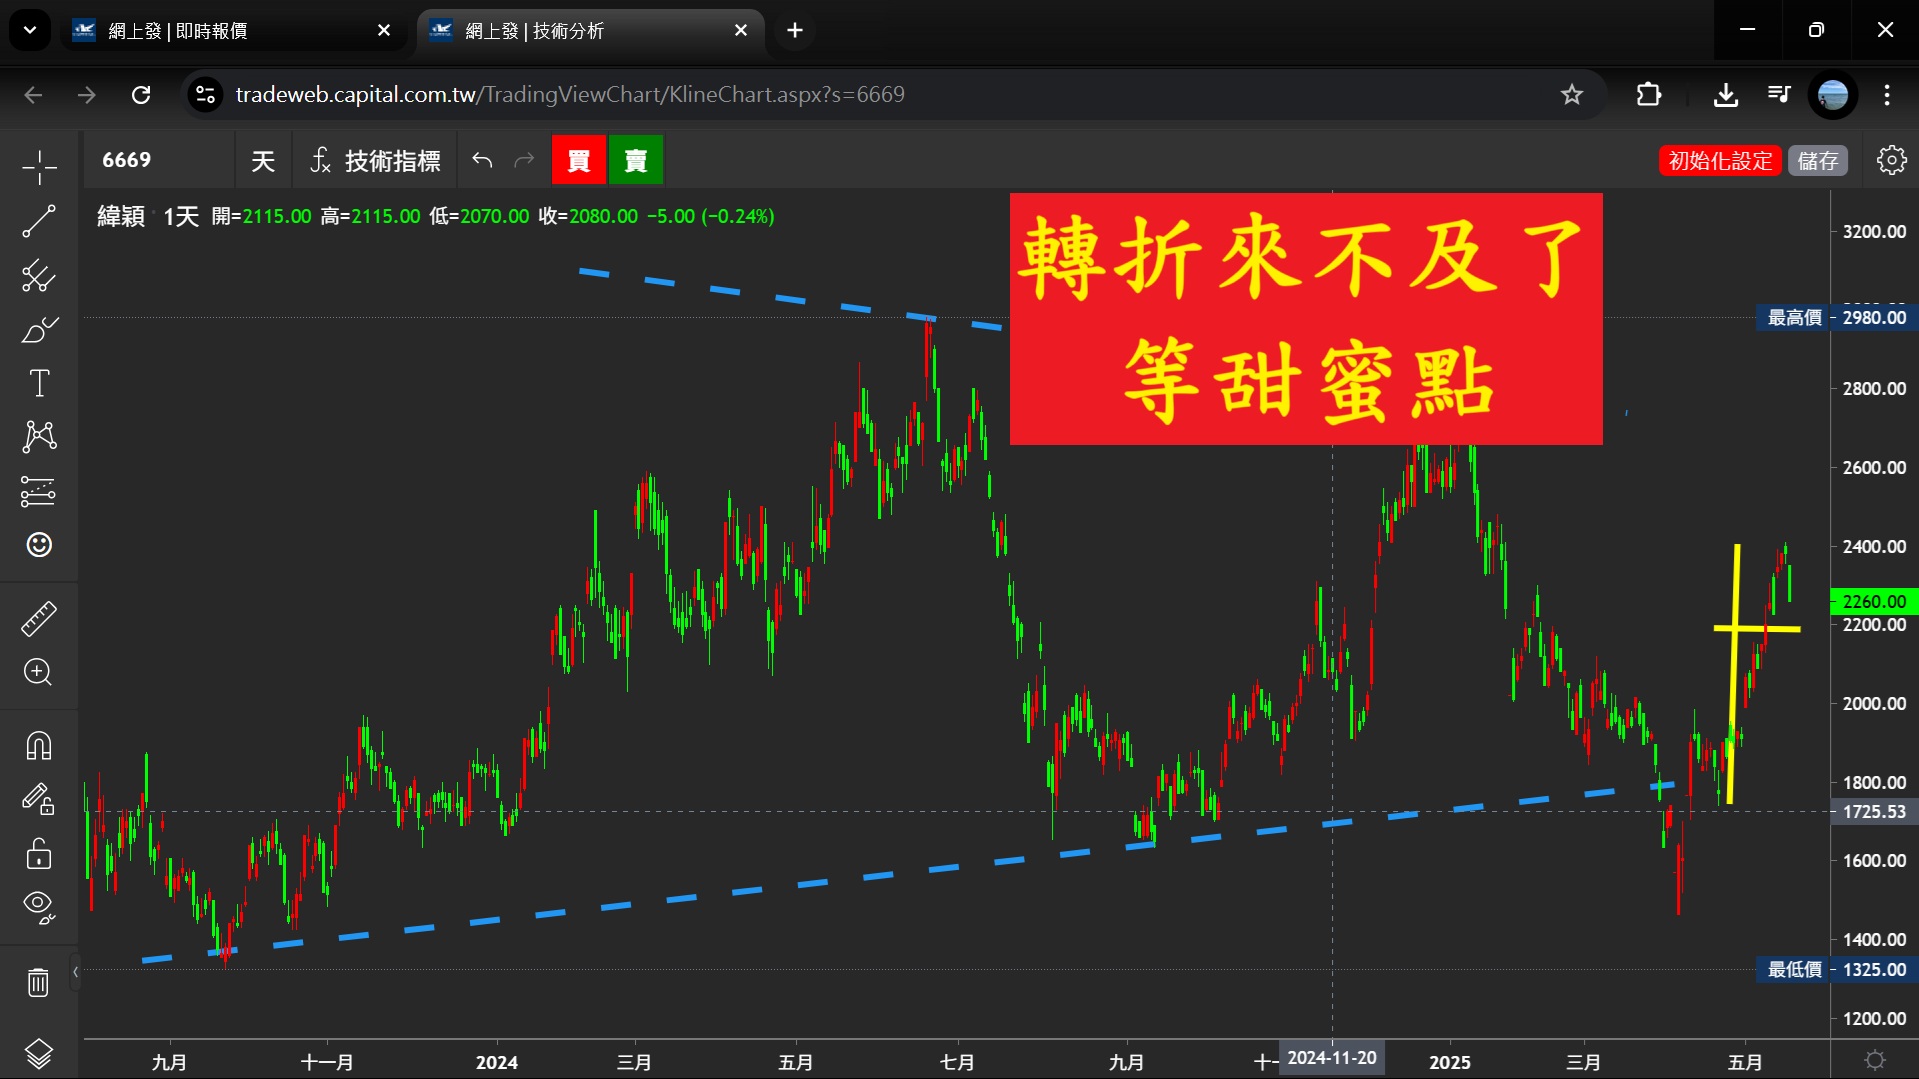Click the 最高價 2980.00 price label
Viewport: 1919px width, 1079px height.
tap(1836, 318)
